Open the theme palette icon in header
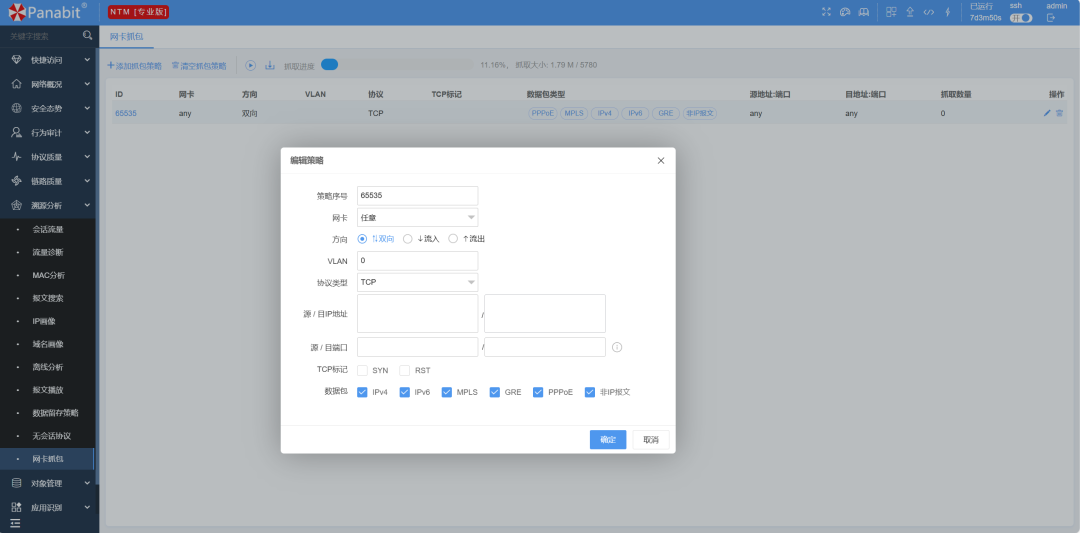 [845, 12]
